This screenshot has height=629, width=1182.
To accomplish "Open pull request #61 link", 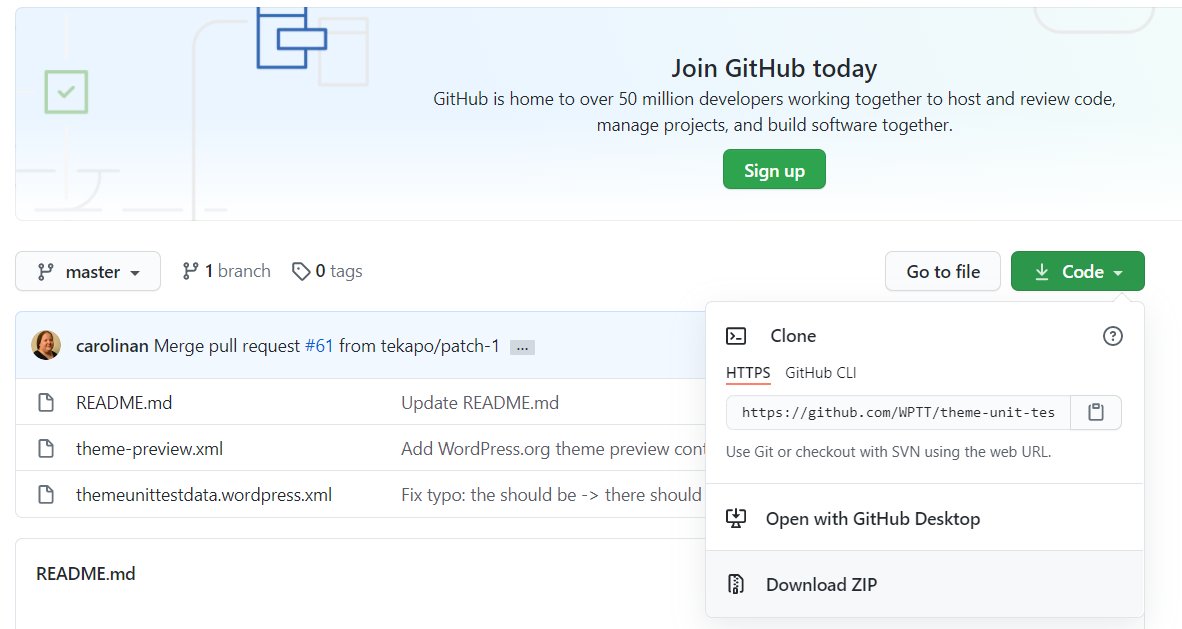I will [x=319, y=346].
